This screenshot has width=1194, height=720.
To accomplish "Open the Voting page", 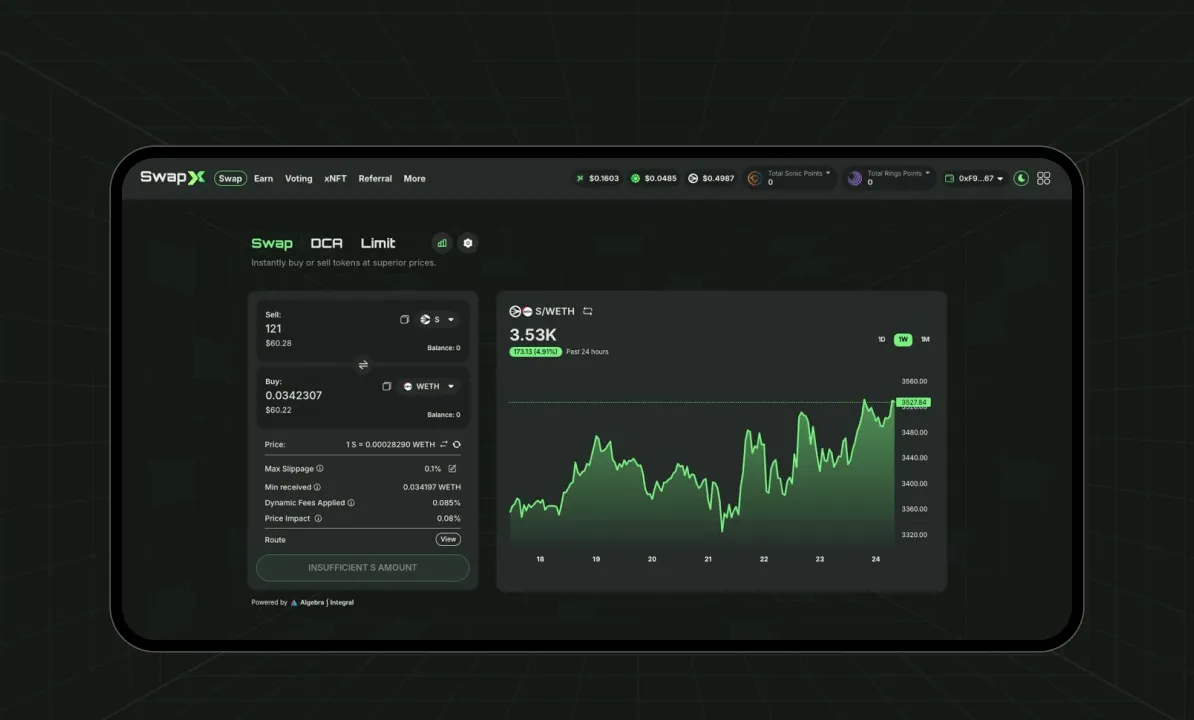I will (298, 179).
